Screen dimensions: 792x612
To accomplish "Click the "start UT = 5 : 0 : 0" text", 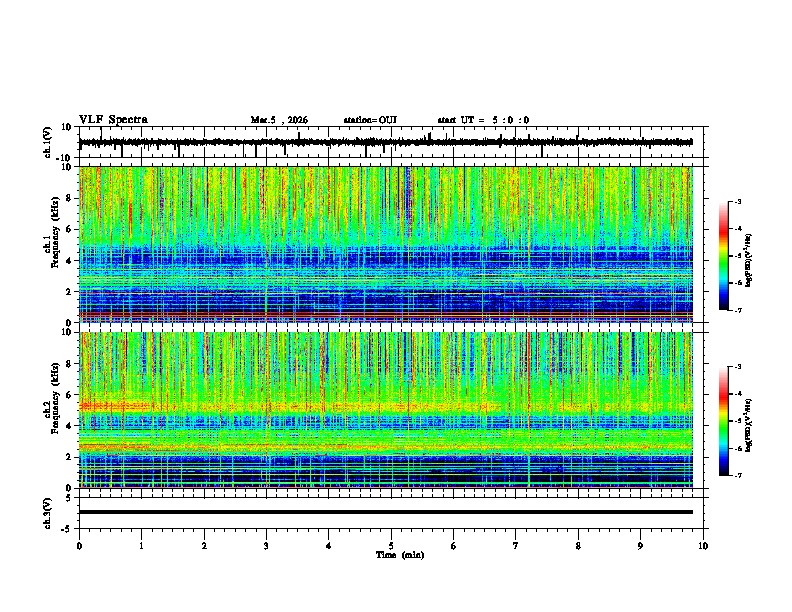I will [483, 120].
